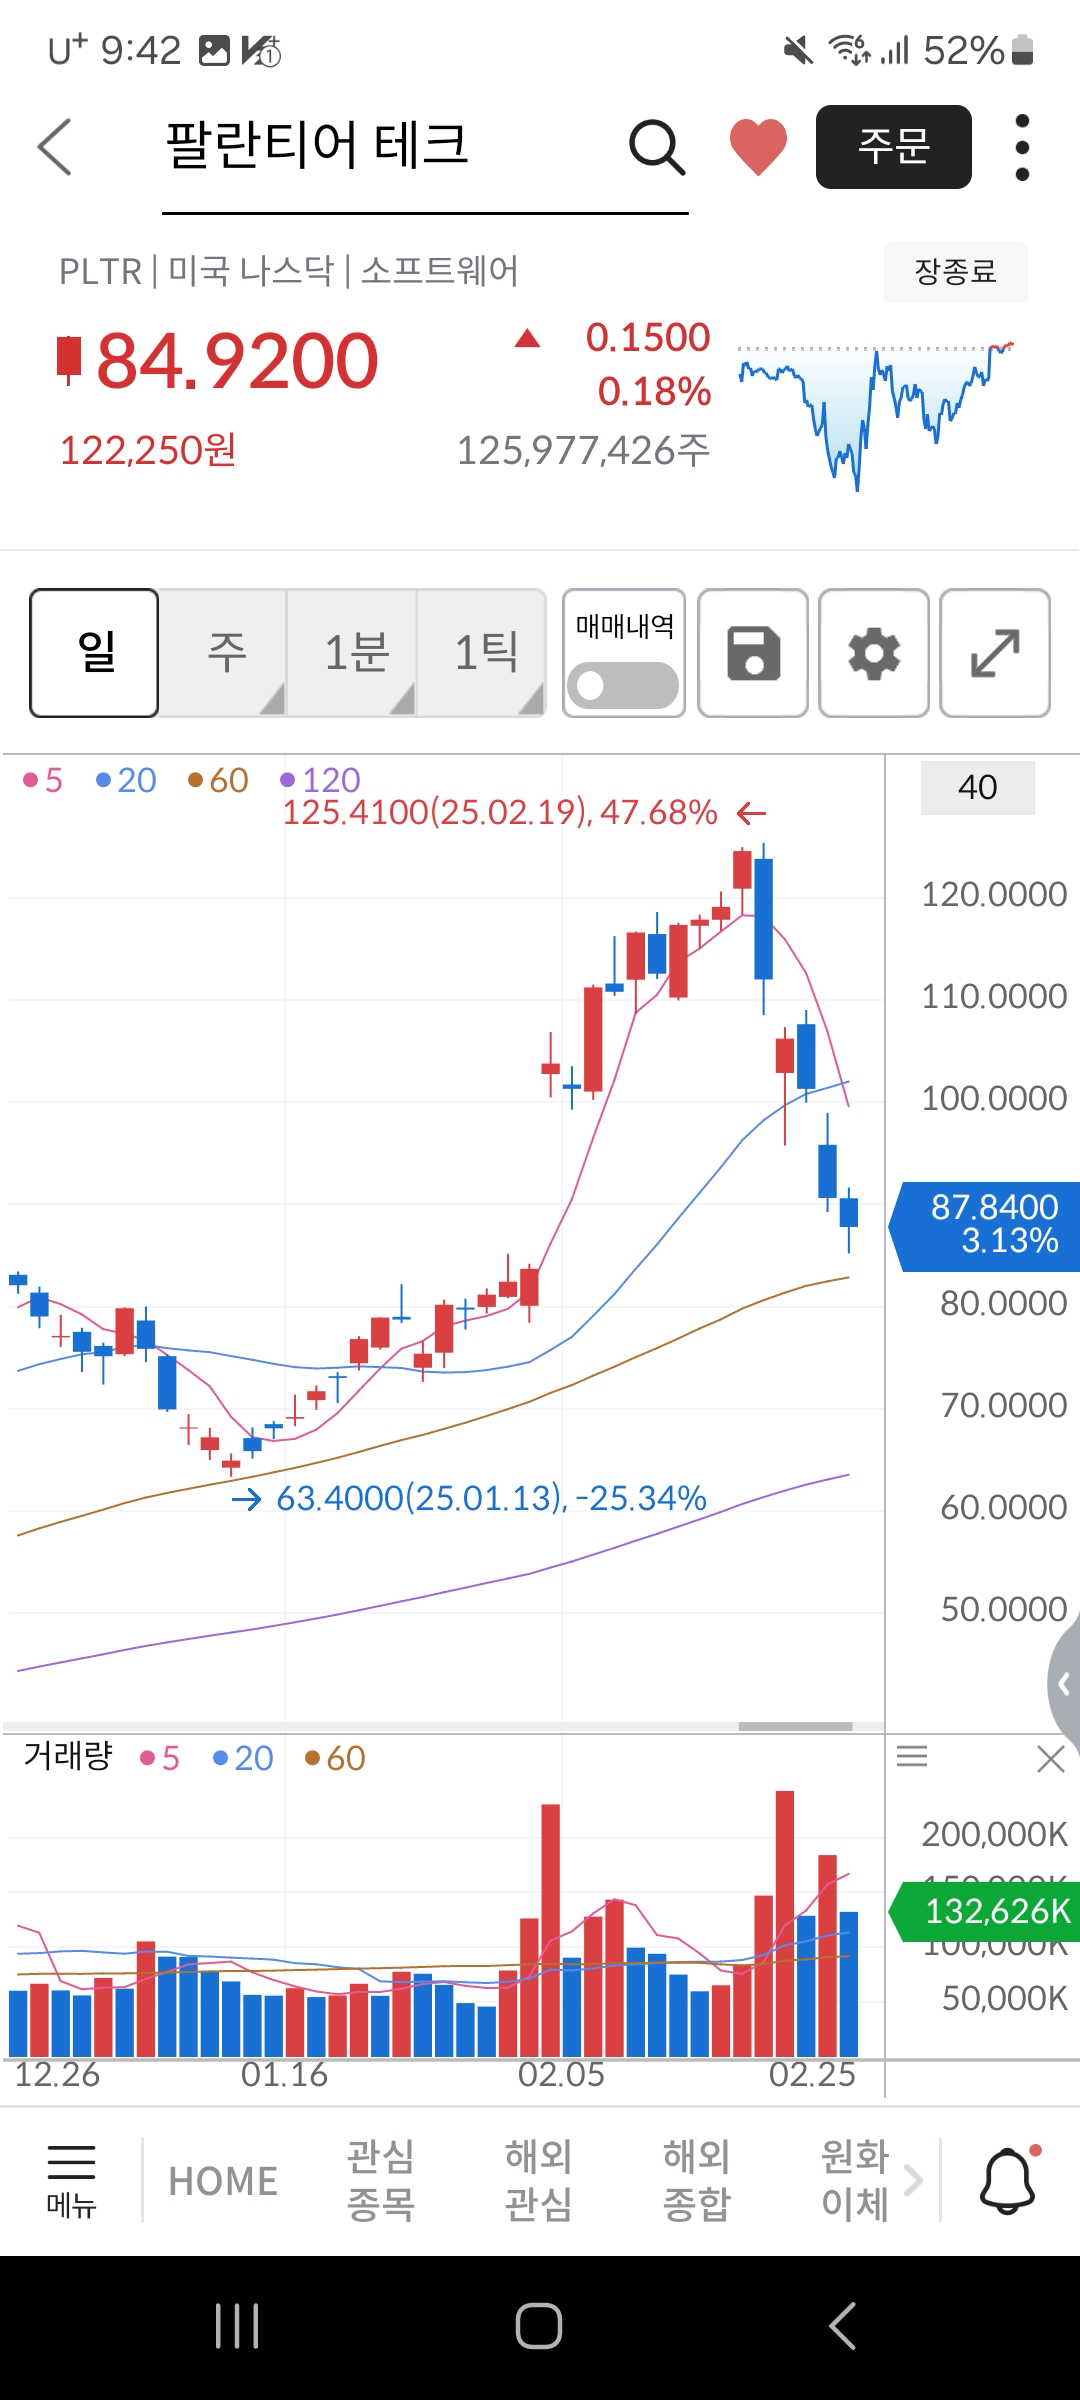The height and width of the screenshot is (2400, 1080).
Task: Tap the 63.4000 low price annotation
Action: [x=491, y=1498]
